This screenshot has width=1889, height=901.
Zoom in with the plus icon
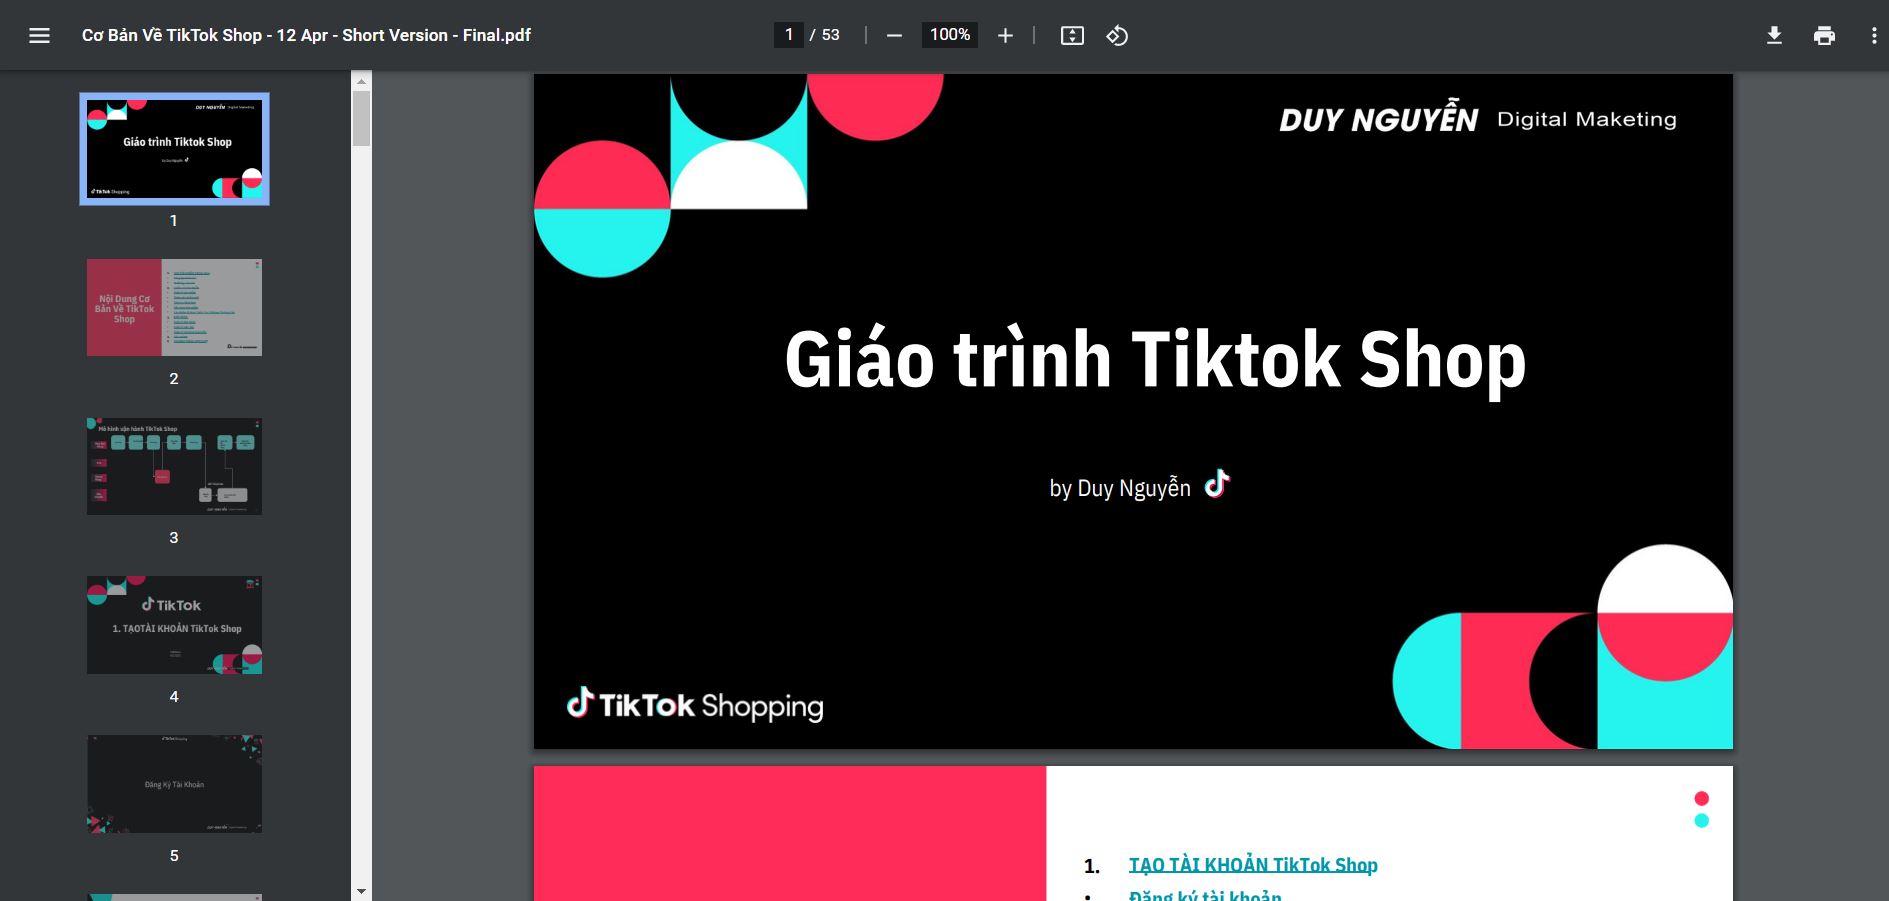(1005, 35)
